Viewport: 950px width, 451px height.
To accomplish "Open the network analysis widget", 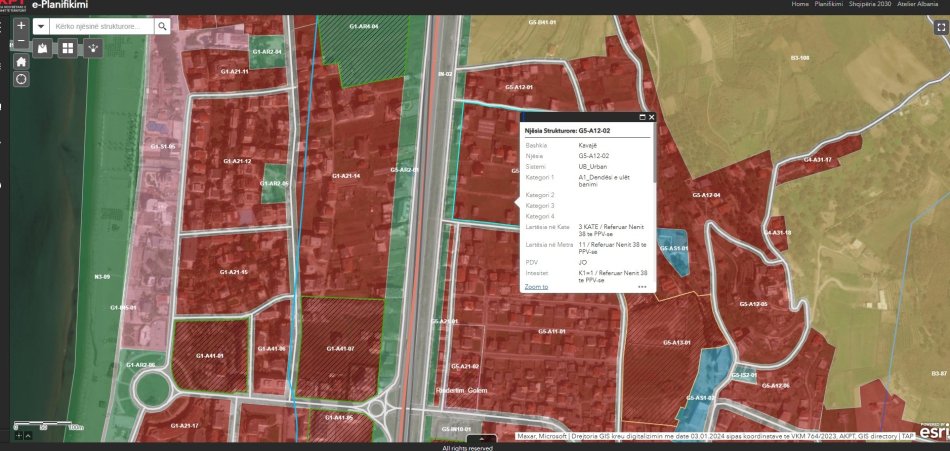I will point(93,47).
